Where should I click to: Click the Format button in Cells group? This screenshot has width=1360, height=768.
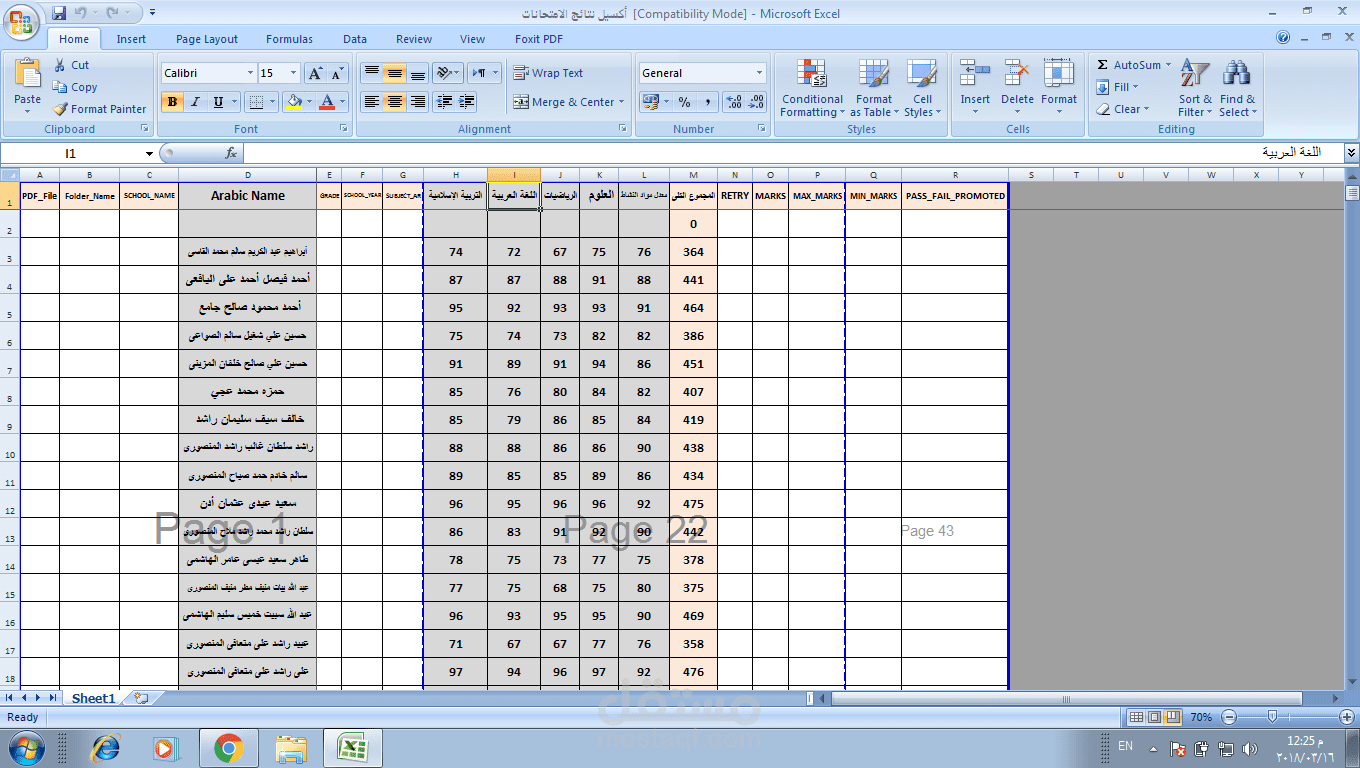1059,88
